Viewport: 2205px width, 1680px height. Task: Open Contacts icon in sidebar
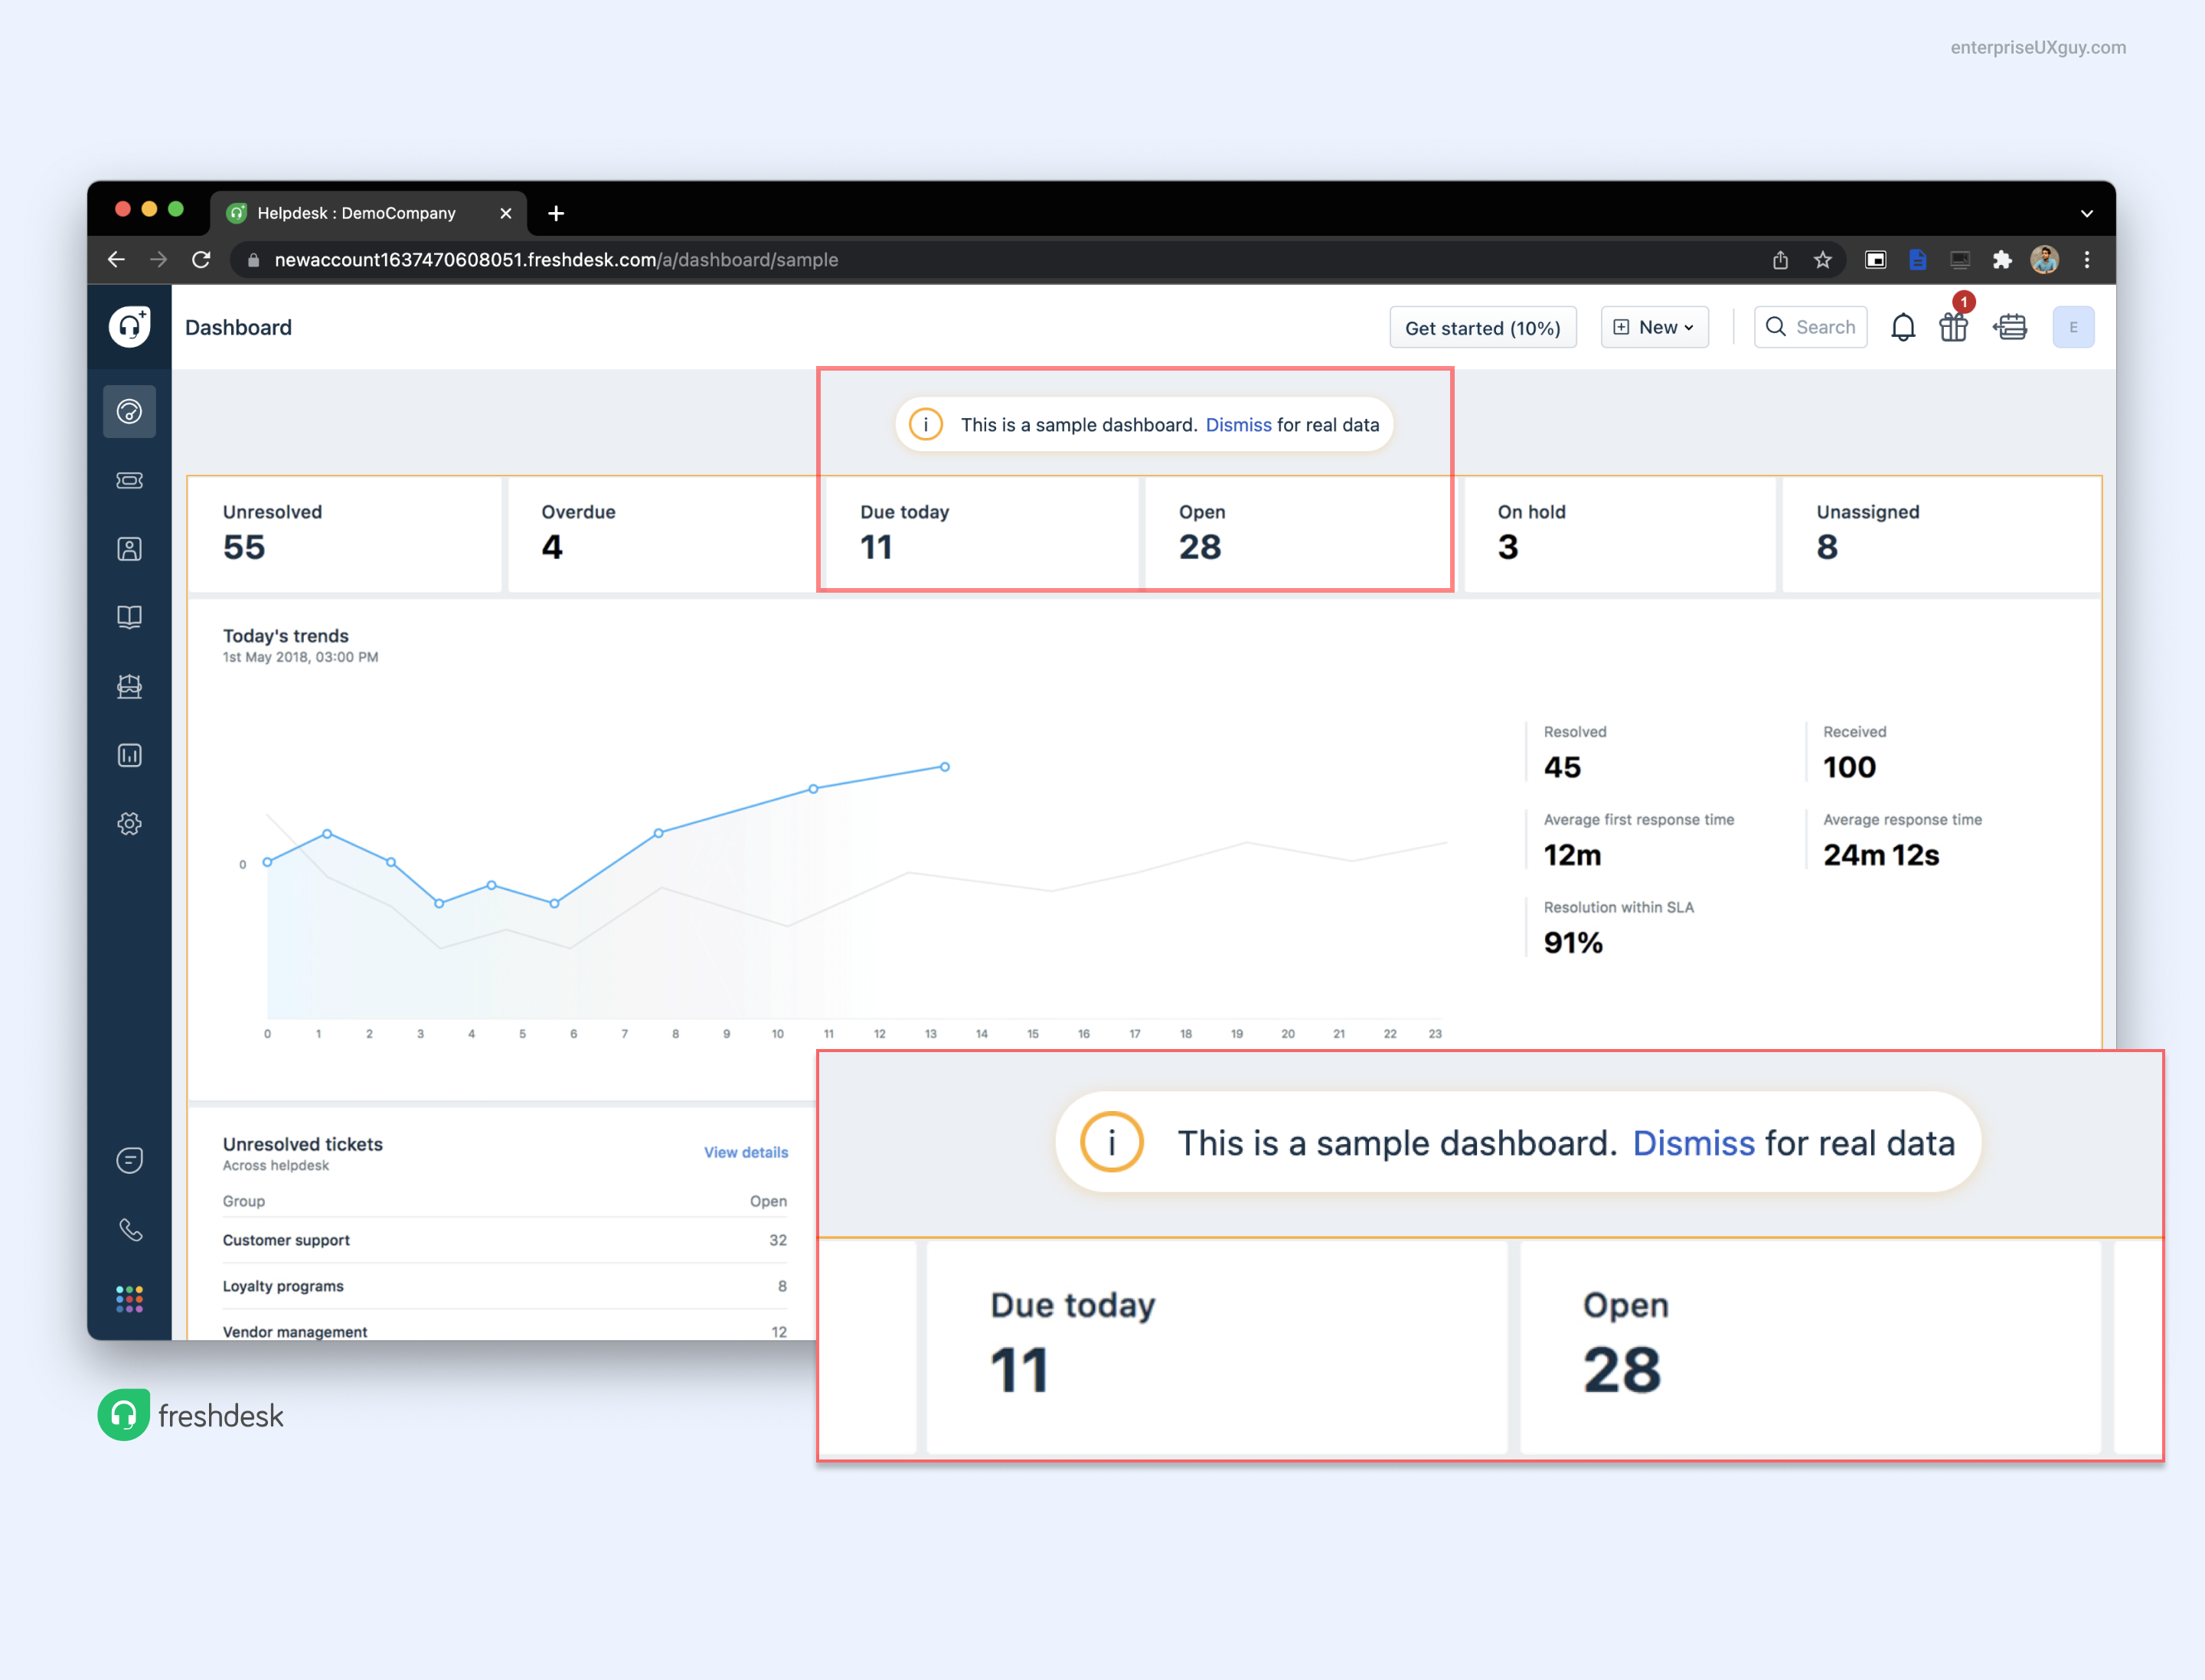(x=129, y=549)
